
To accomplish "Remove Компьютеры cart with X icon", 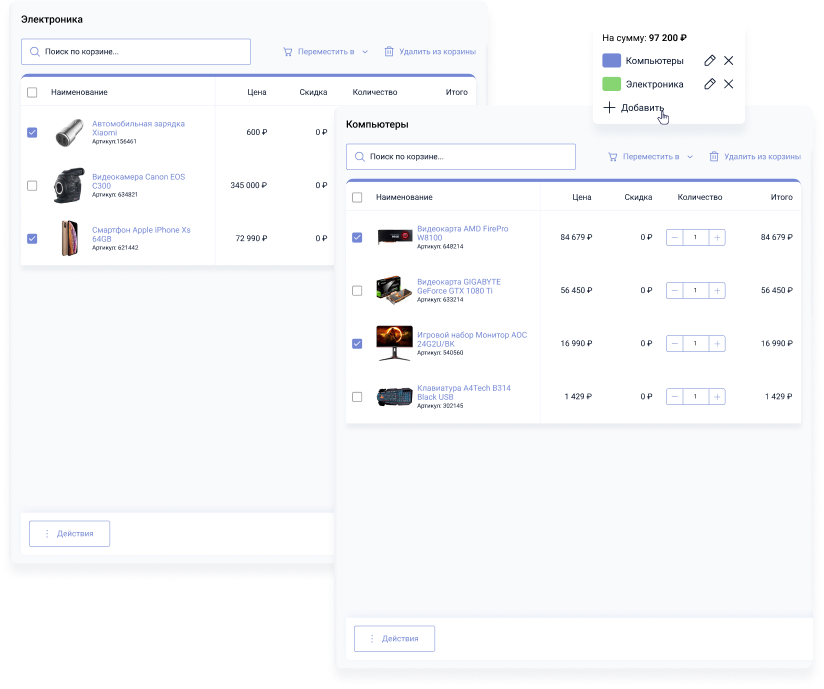I will coord(728,61).
